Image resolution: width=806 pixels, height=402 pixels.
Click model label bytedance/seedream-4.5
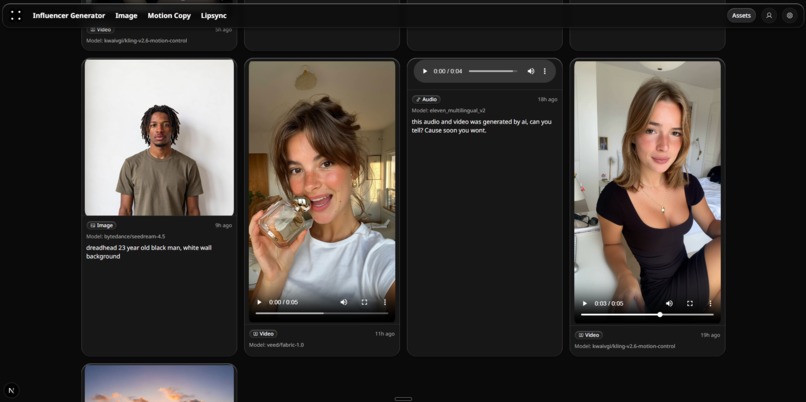(x=126, y=236)
